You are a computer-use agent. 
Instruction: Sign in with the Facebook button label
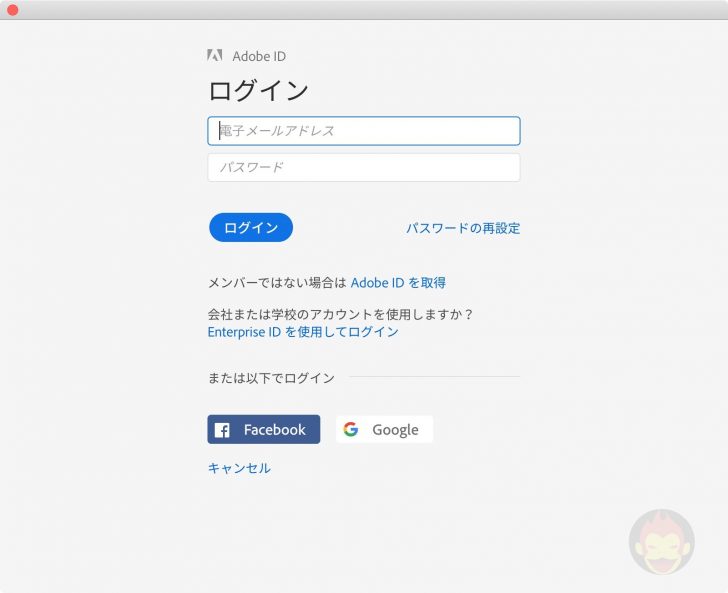click(274, 430)
